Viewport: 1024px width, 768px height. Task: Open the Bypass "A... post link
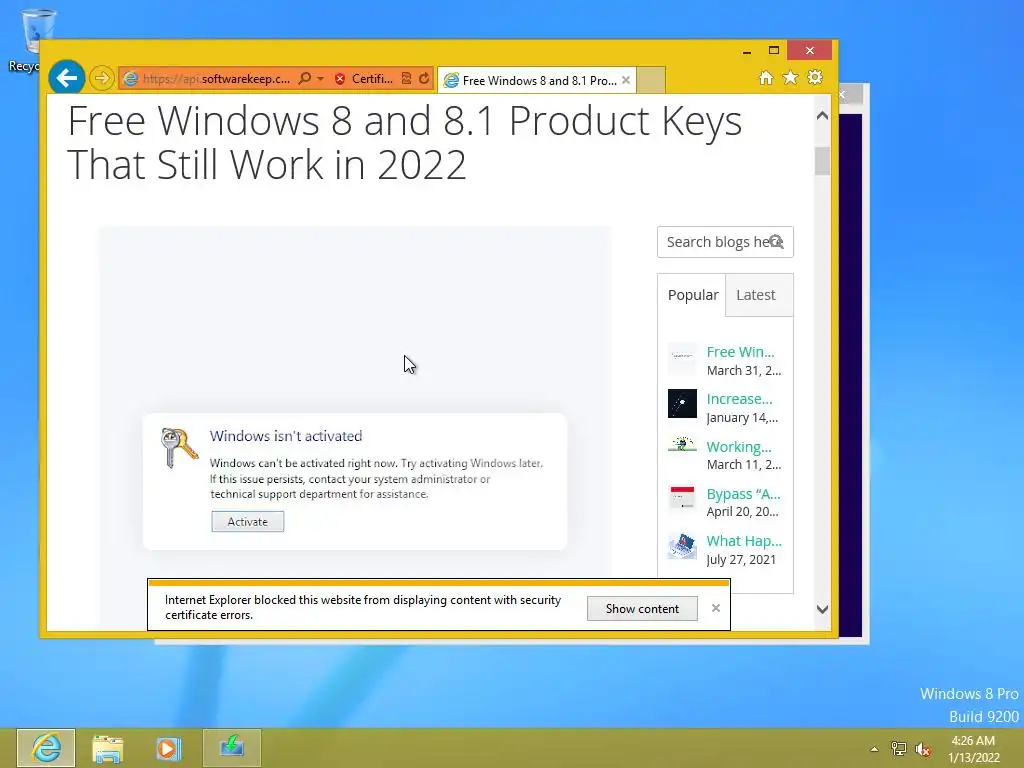click(x=743, y=494)
